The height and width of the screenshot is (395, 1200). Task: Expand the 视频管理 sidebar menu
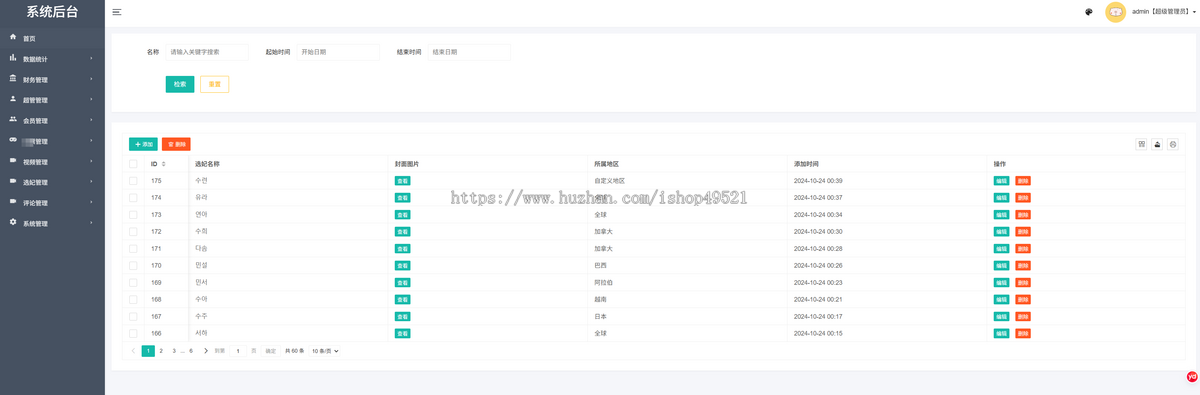click(52, 161)
